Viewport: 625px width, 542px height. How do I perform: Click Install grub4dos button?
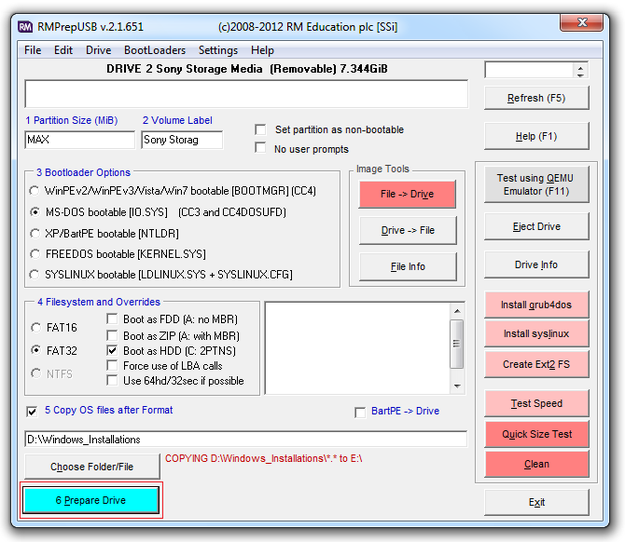536,304
